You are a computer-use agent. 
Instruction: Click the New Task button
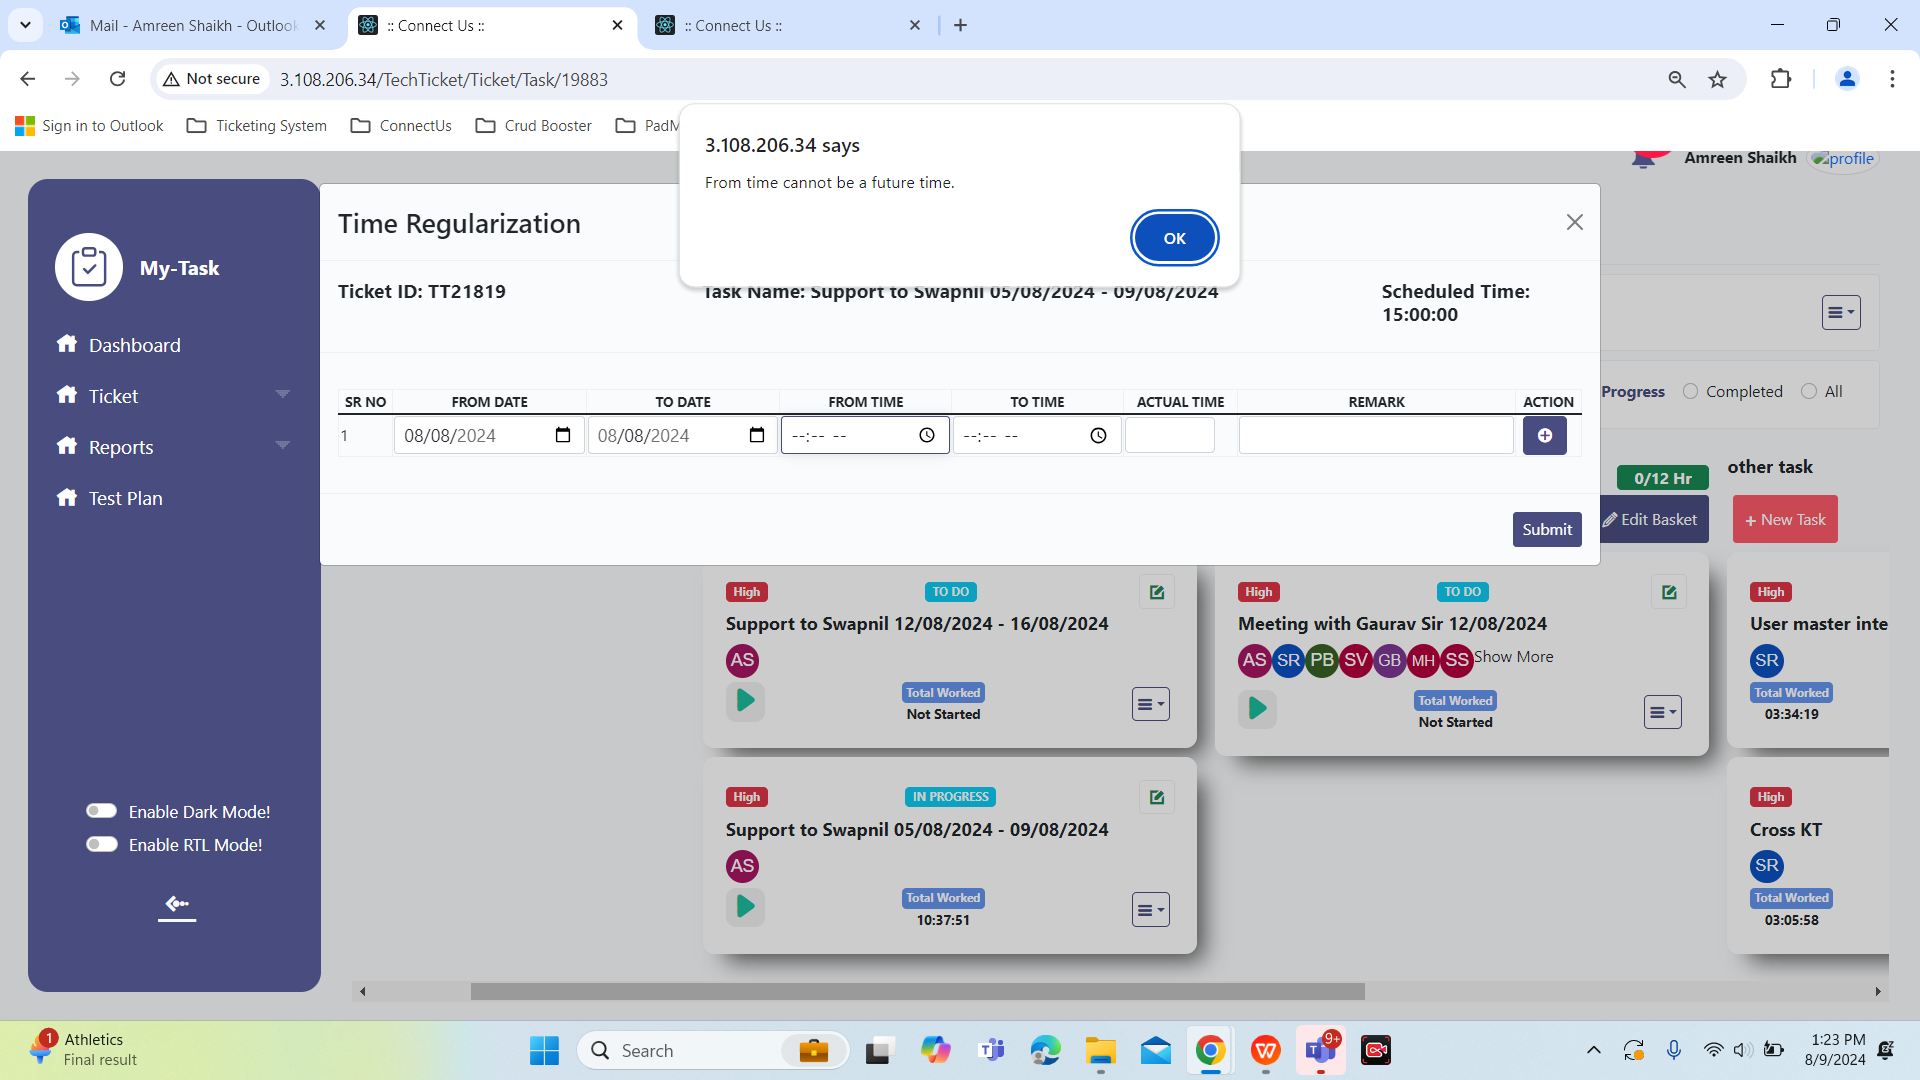tap(1785, 519)
